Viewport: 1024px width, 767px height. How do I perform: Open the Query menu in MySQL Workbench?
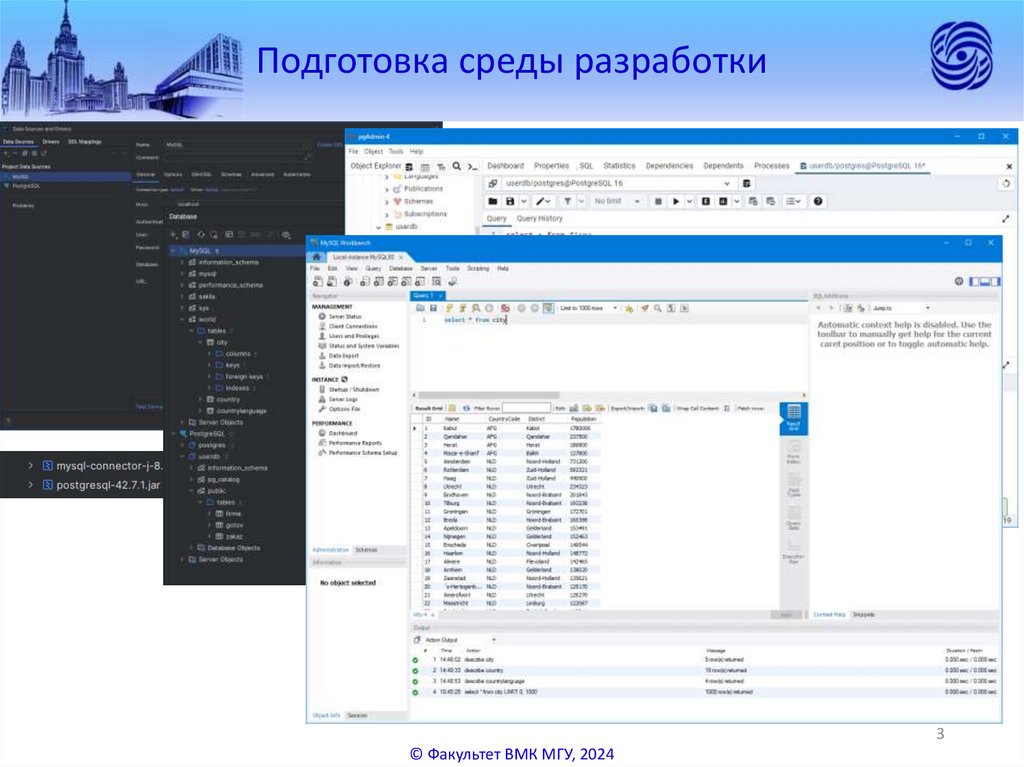coord(373,269)
